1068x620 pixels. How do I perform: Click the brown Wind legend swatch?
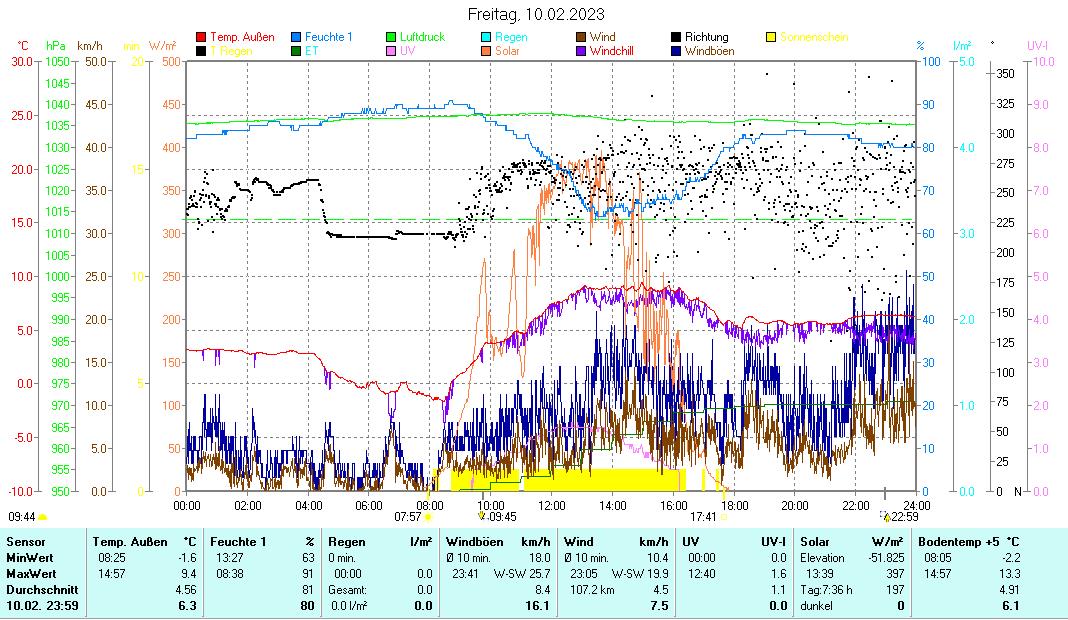click(x=581, y=37)
